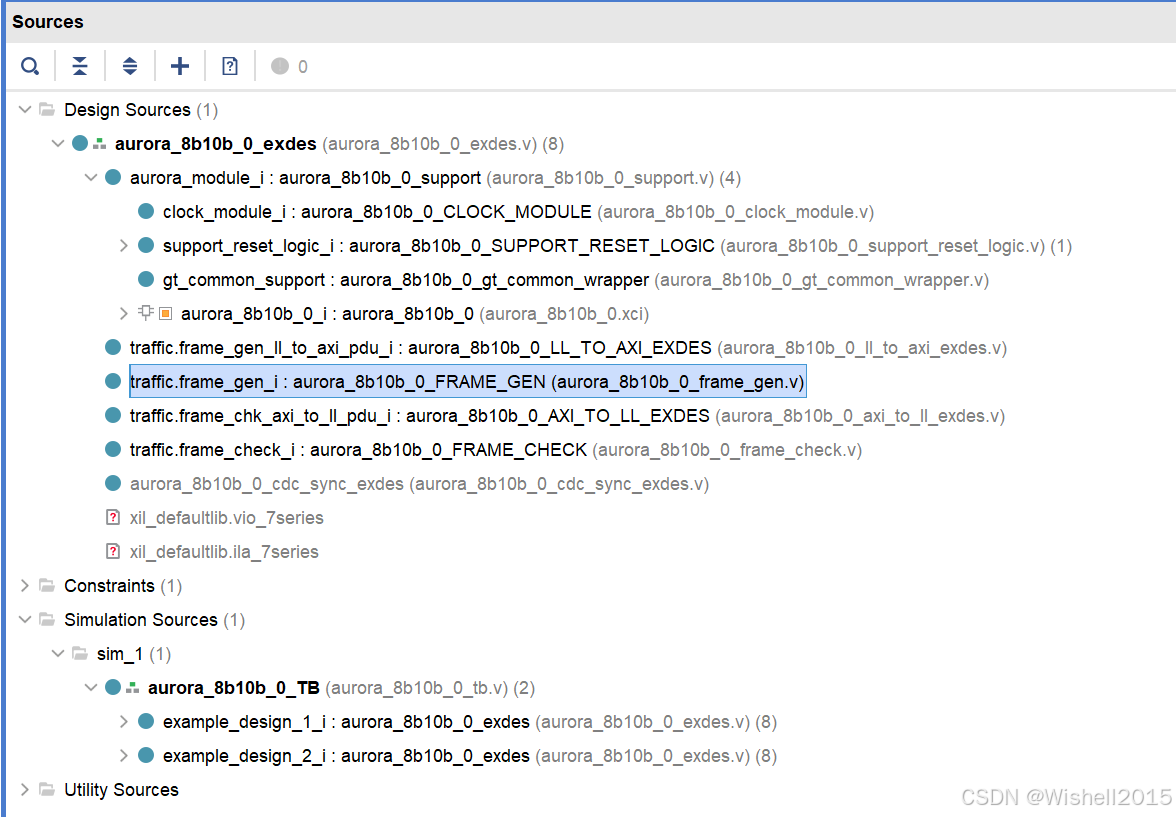
Task: Select support_reset_logic_i SUPPORT_RESET_LOGIC entry
Action: coord(617,245)
